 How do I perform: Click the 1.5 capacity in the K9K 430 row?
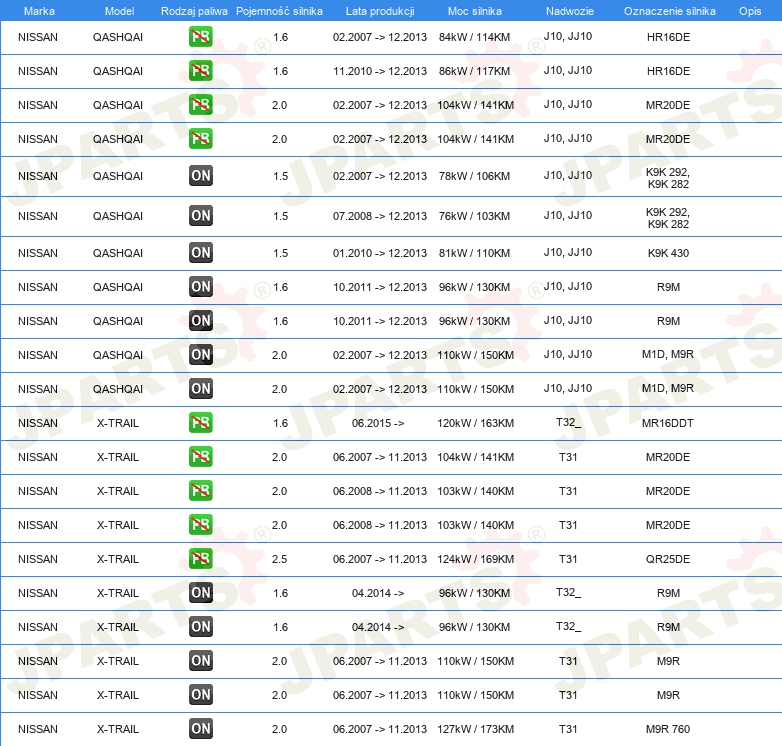click(x=280, y=253)
